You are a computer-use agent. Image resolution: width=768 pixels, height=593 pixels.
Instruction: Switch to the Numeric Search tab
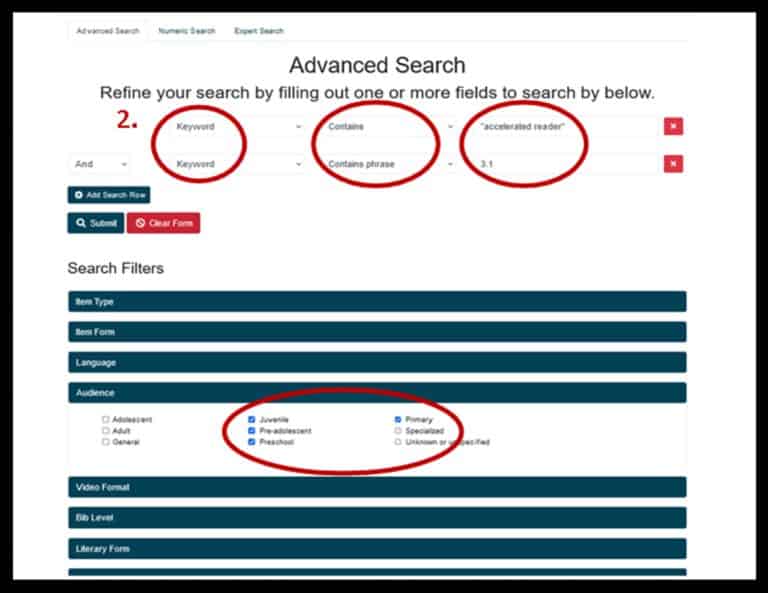[187, 31]
